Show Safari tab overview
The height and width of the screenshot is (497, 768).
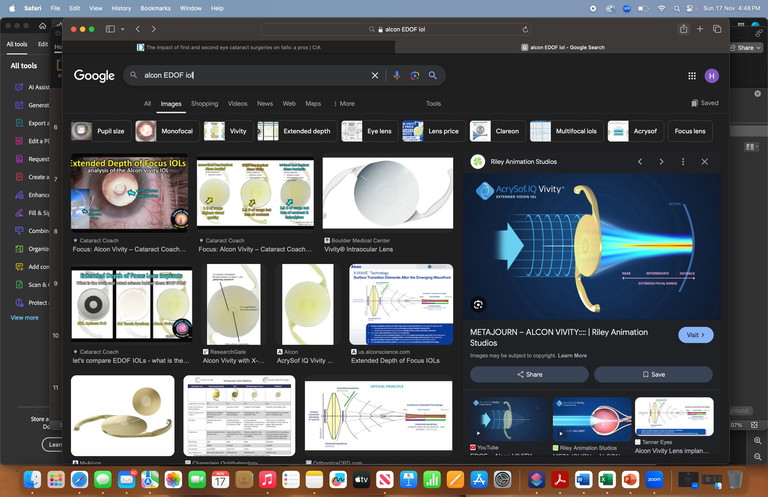pos(717,29)
